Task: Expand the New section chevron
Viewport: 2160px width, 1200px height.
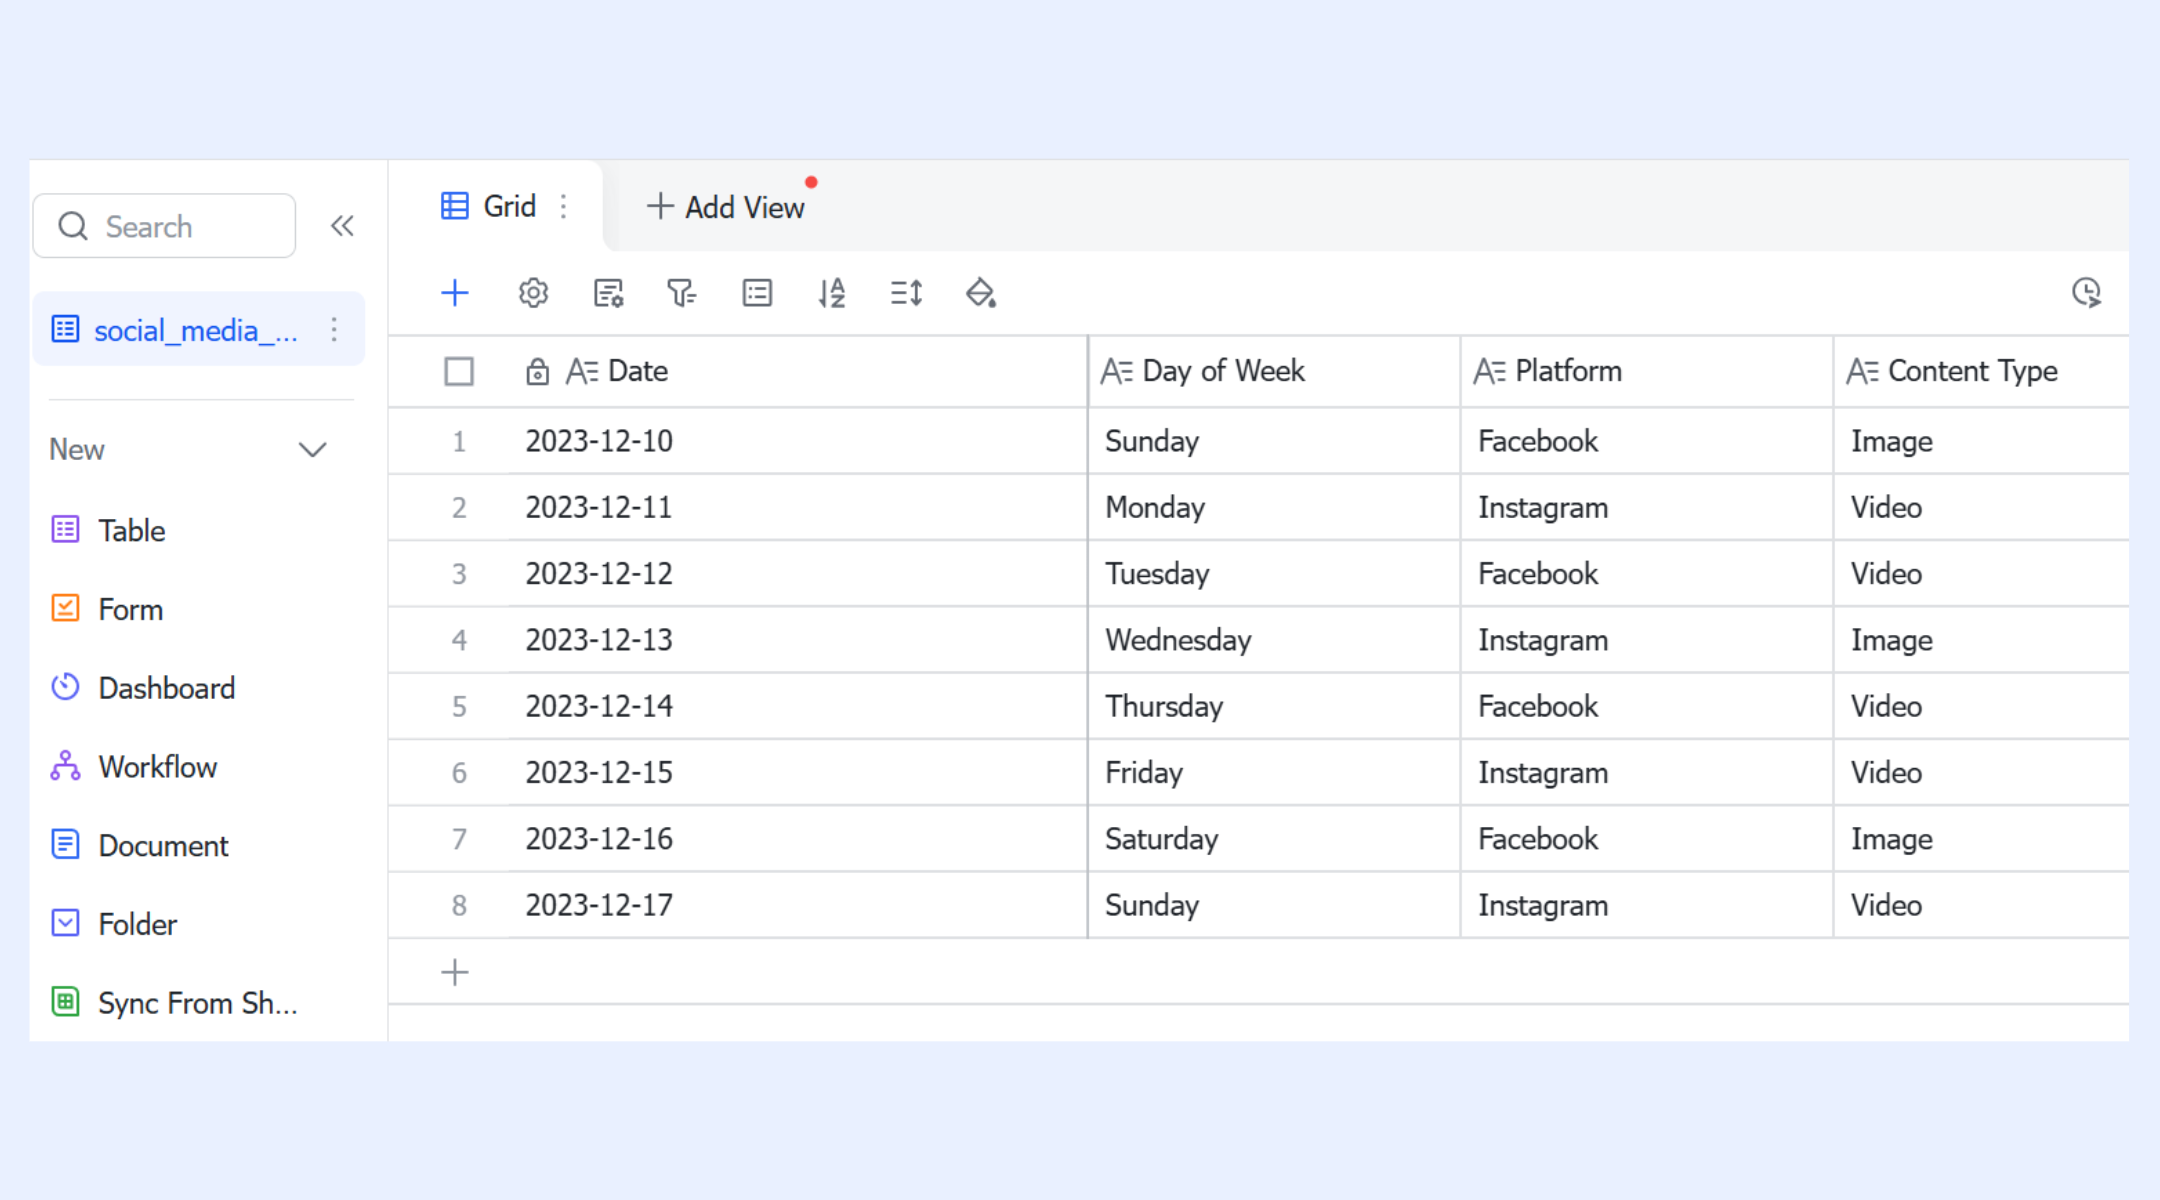Action: 313,450
